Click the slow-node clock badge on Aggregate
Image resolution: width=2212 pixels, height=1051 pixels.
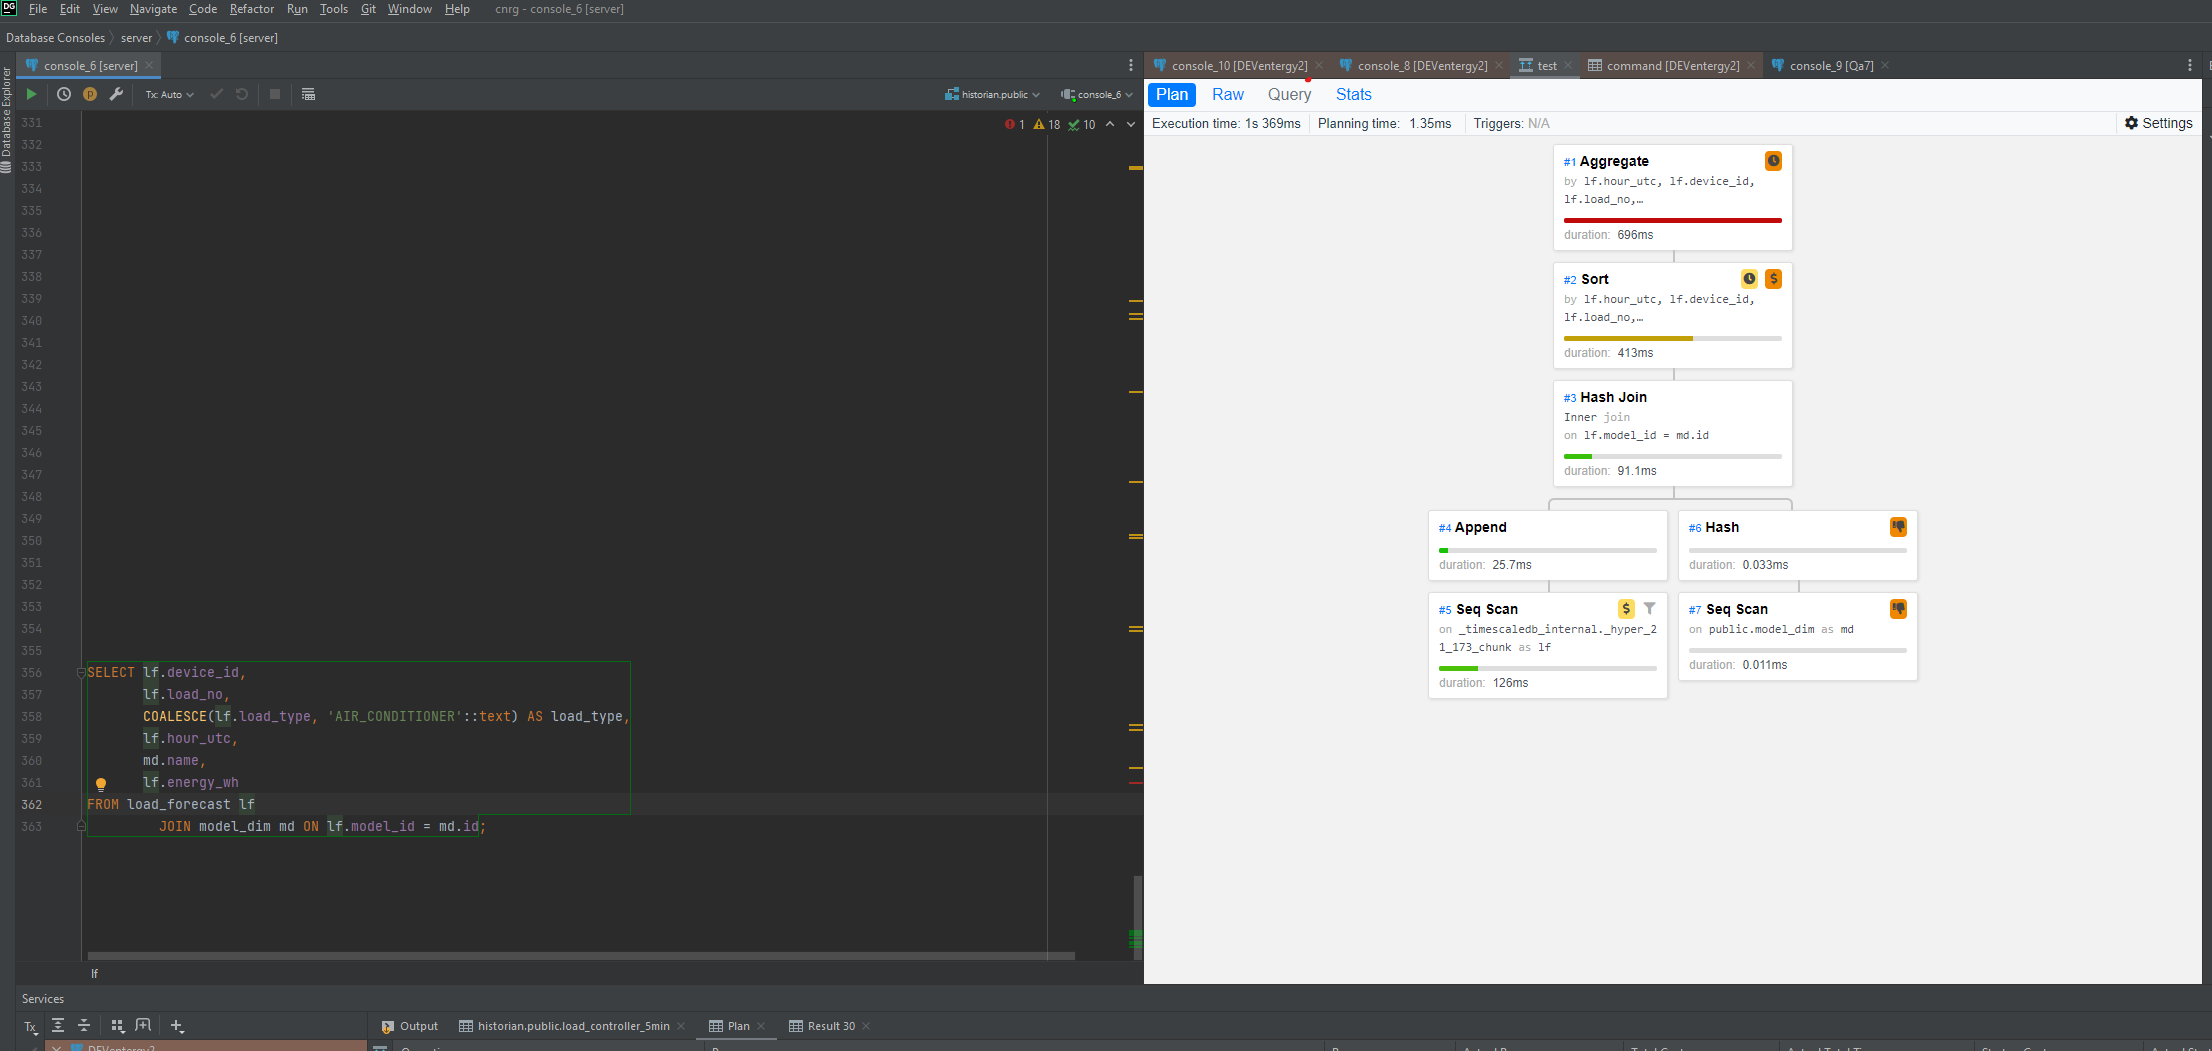[x=1773, y=160]
